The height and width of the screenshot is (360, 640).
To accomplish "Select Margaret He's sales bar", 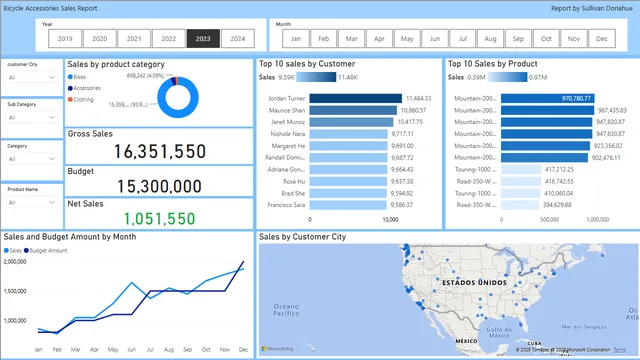I will click(x=349, y=146).
